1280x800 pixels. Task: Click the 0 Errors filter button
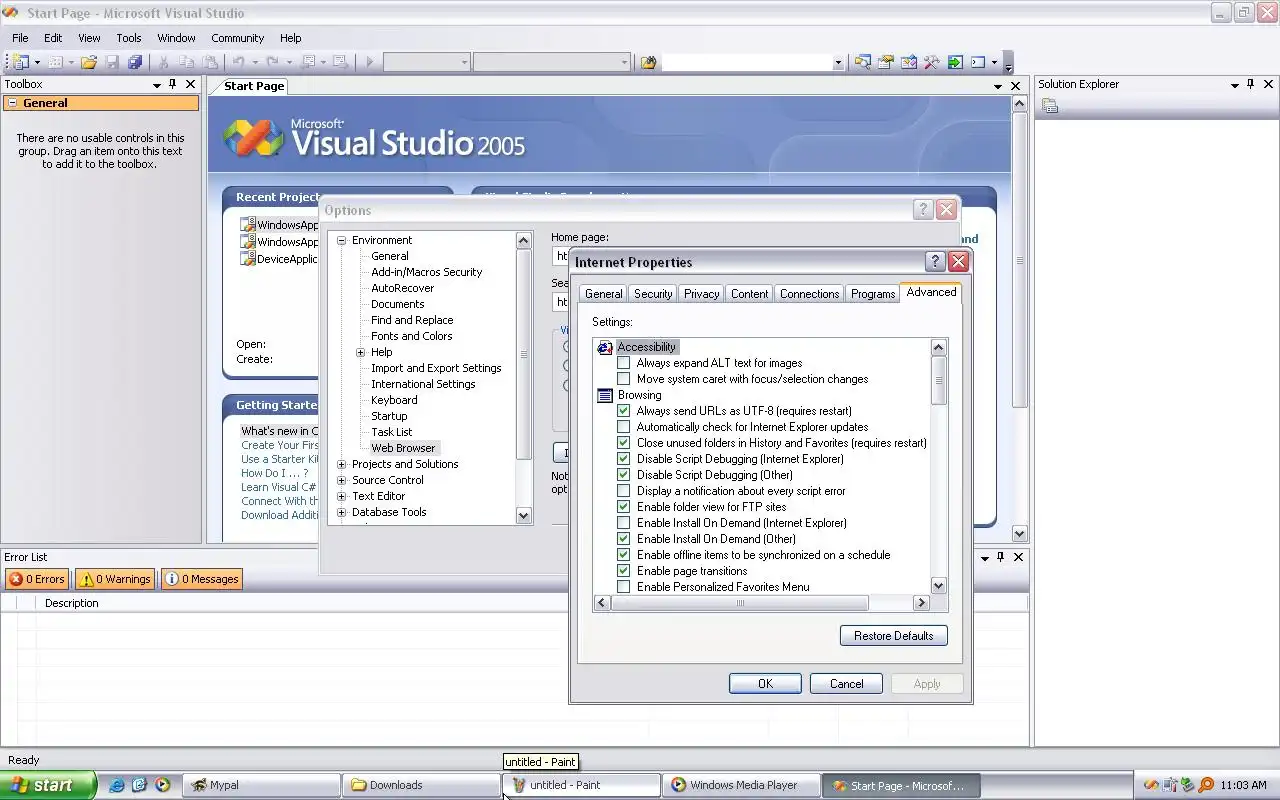pyautogui.click(x=38, y=579)
